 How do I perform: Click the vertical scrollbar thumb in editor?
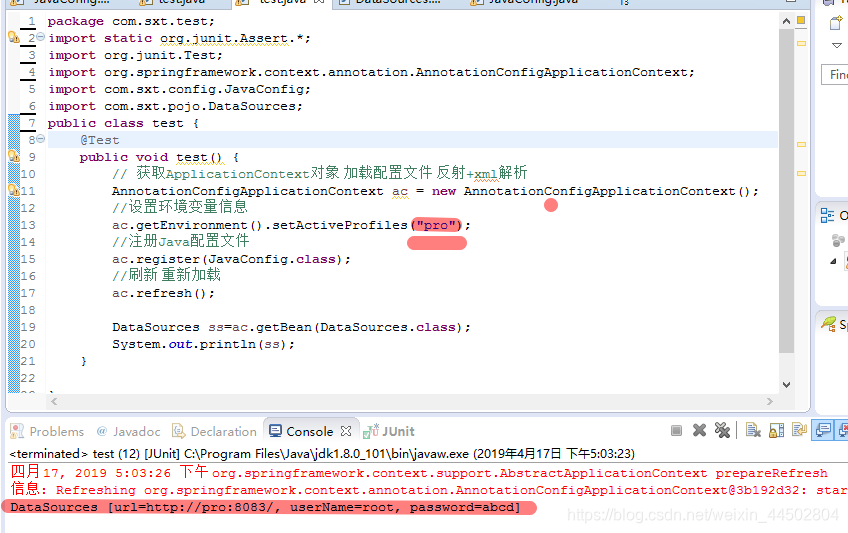[786, 191]
